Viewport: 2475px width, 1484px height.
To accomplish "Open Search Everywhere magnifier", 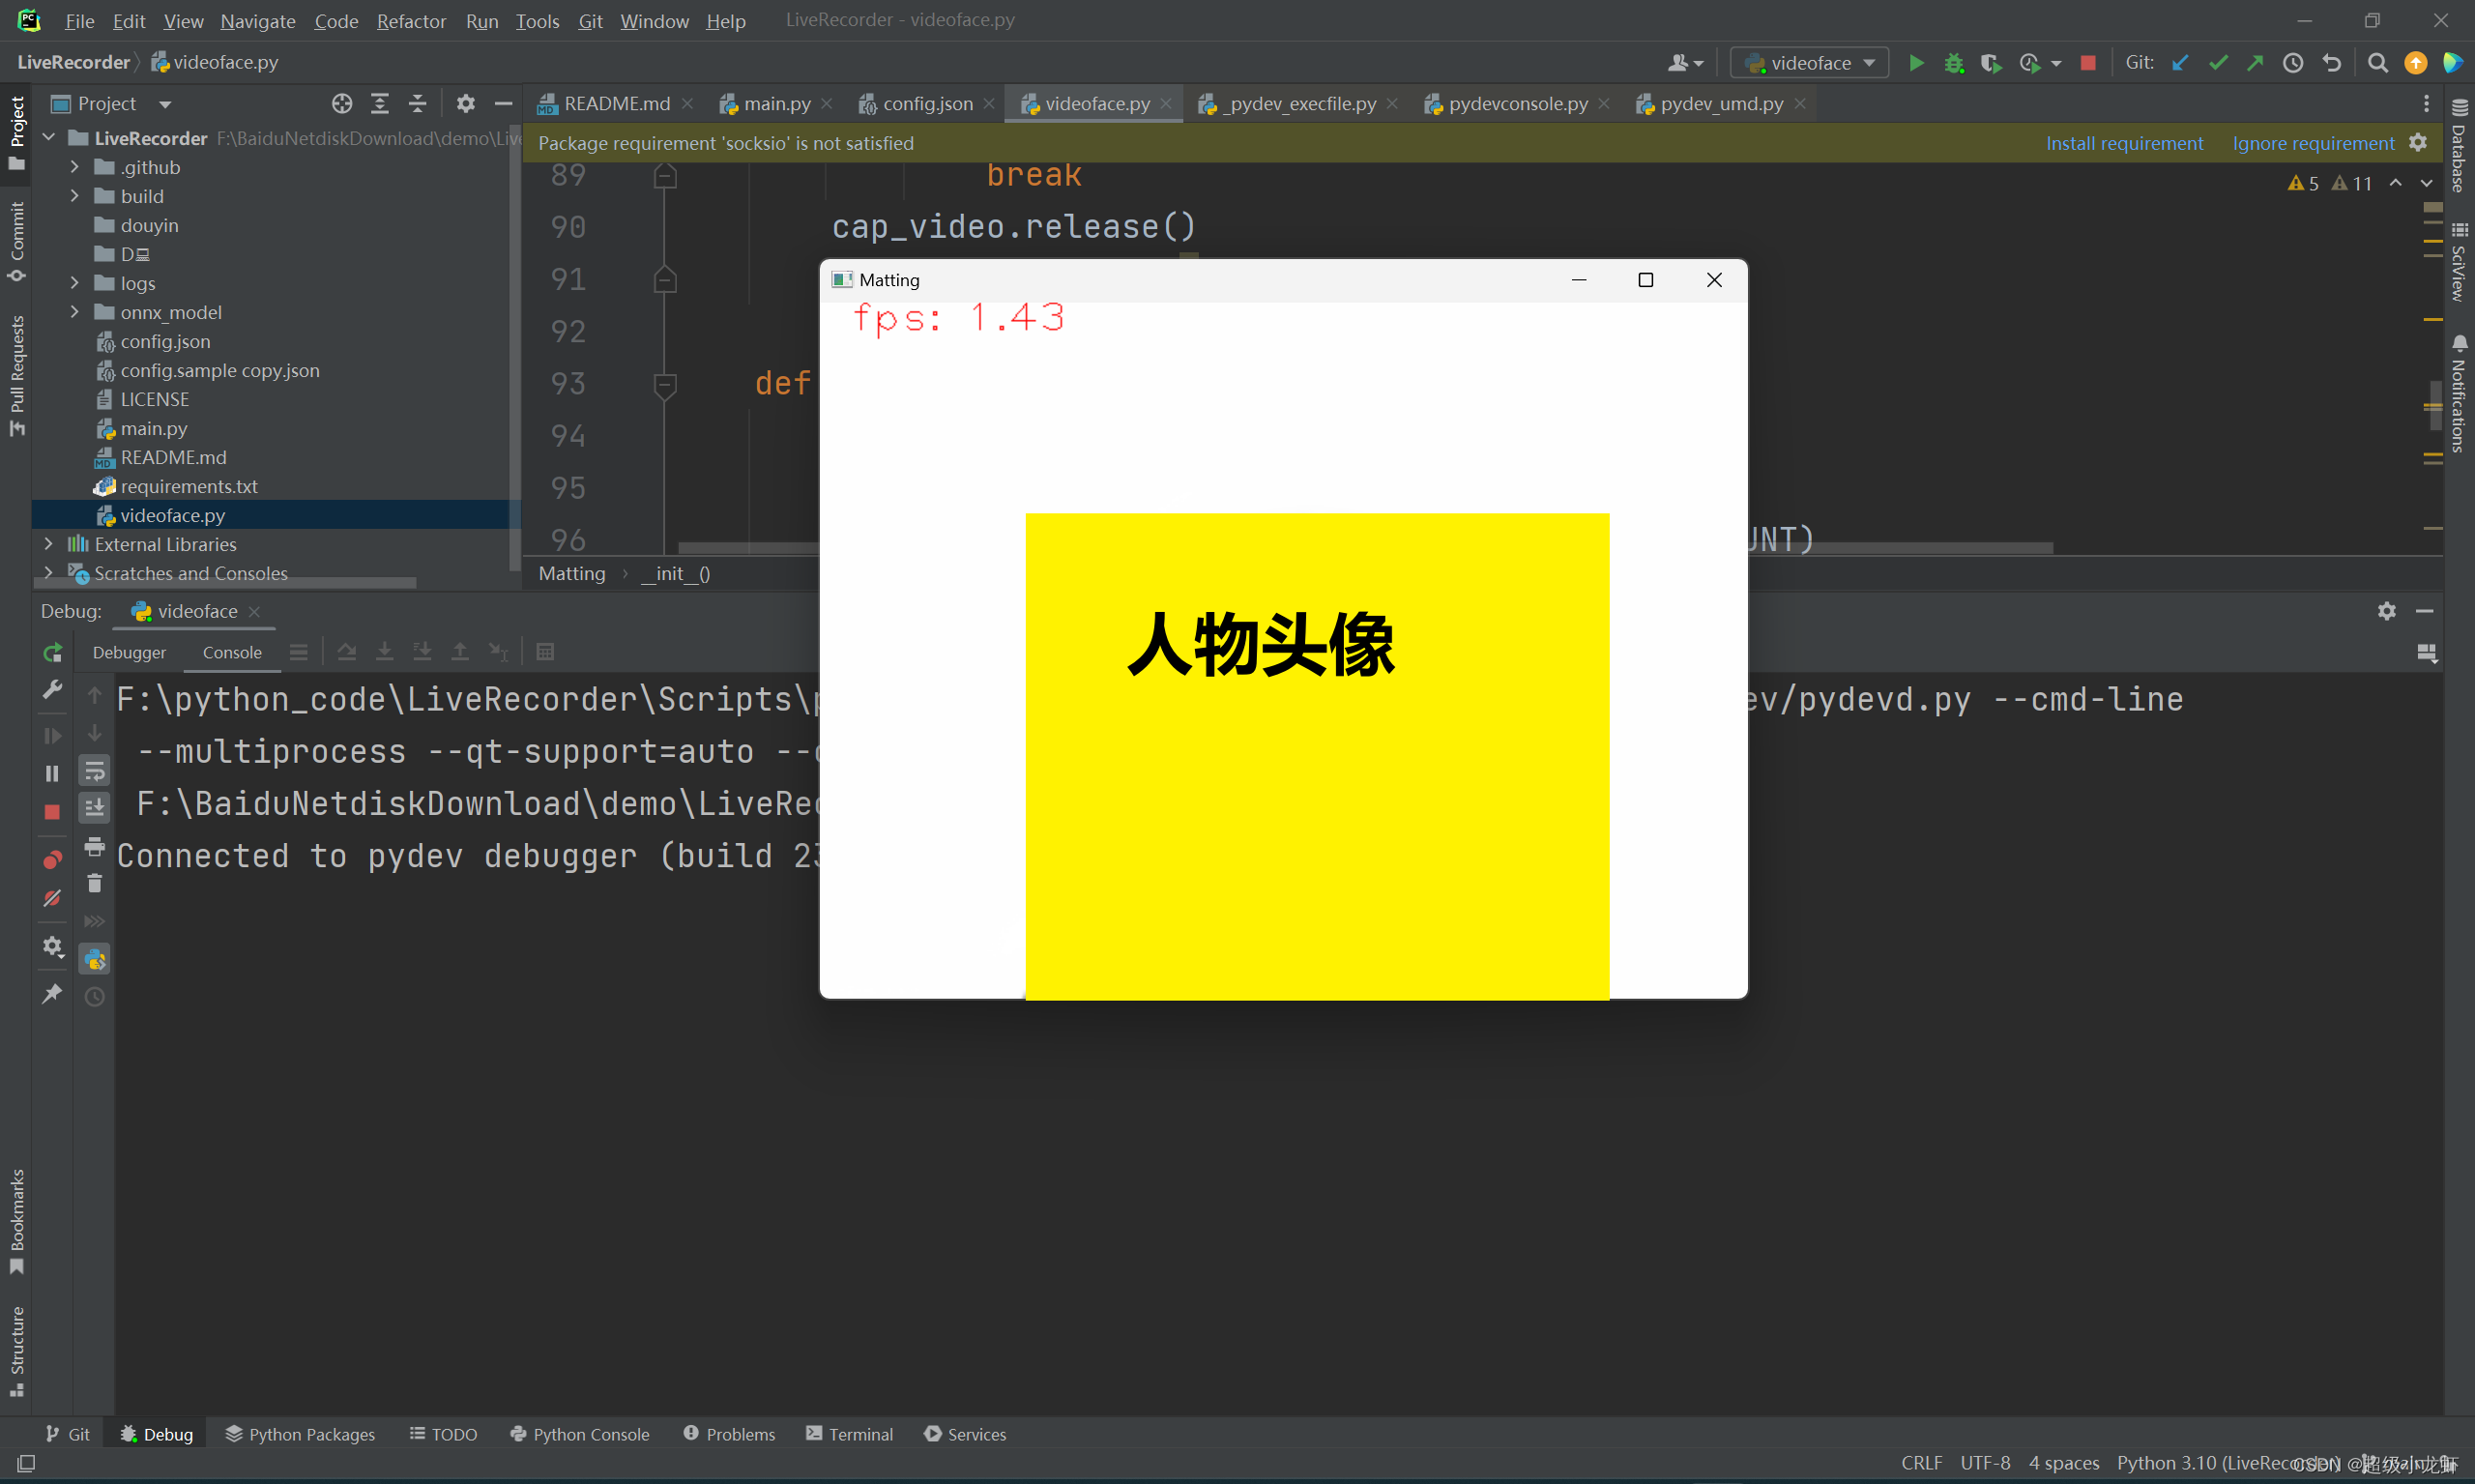I will point(2378,63).
